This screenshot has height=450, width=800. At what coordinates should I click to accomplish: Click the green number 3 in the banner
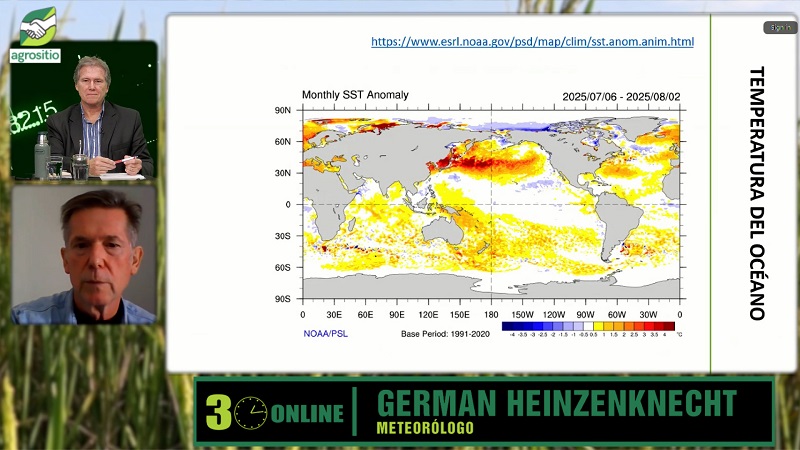(218, 412)
